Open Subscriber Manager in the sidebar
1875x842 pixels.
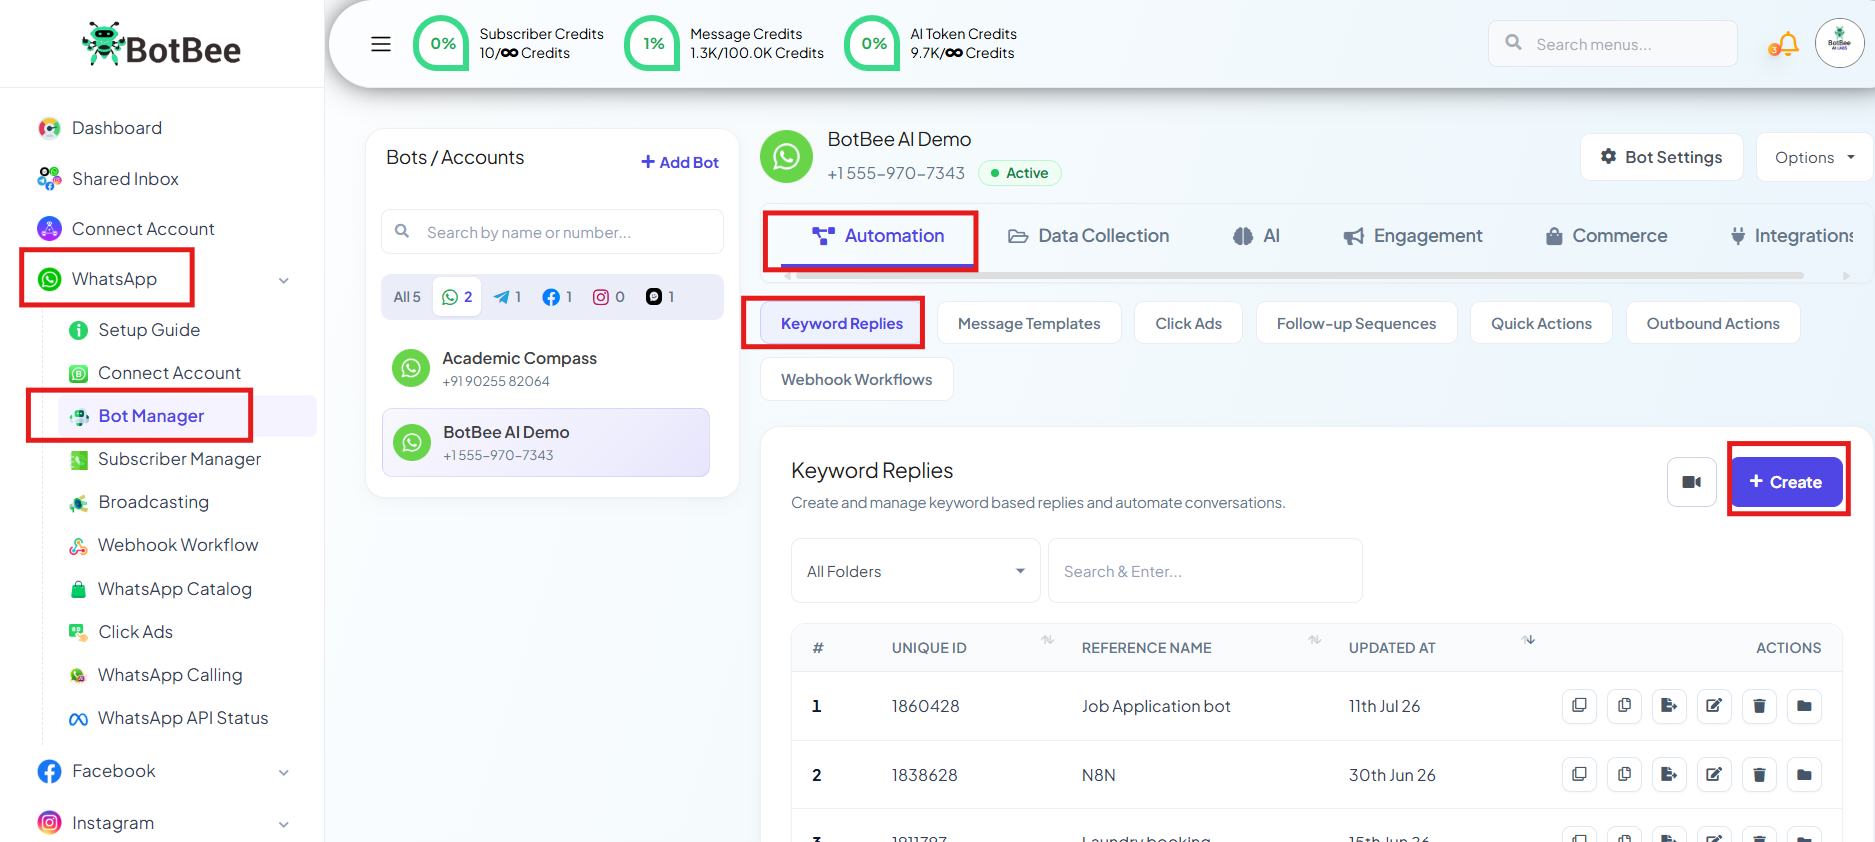click(179, 459)
